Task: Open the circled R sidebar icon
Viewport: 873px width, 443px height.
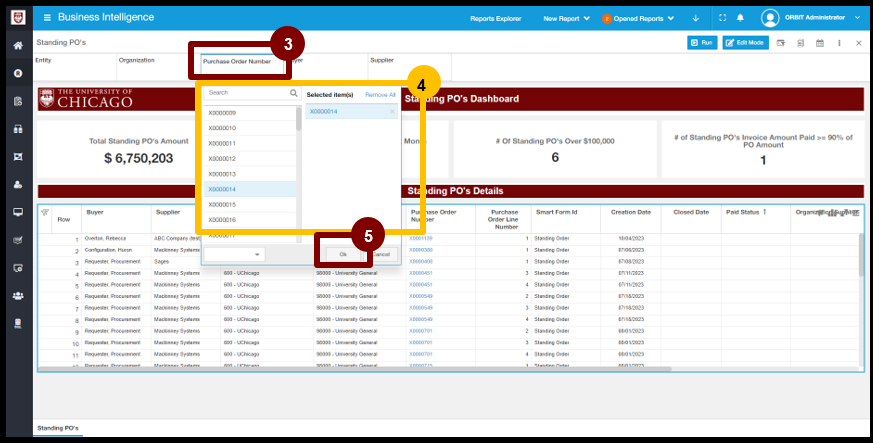Action: (18, 73)
